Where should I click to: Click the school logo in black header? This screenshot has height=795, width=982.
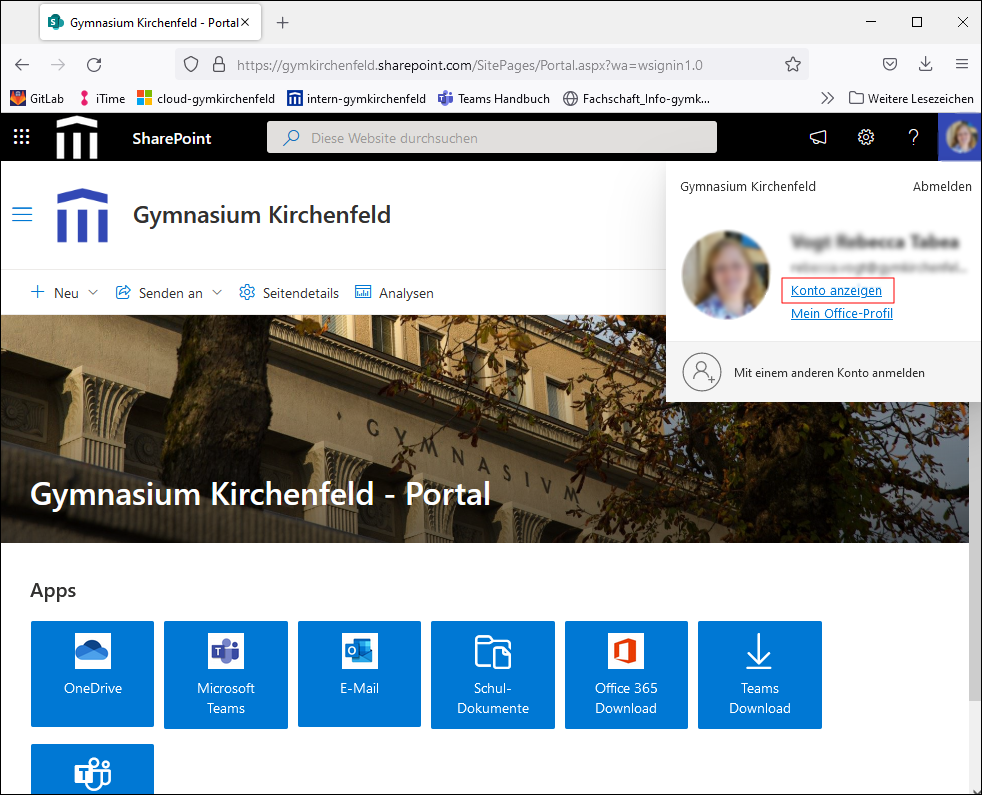coord(77,137)
